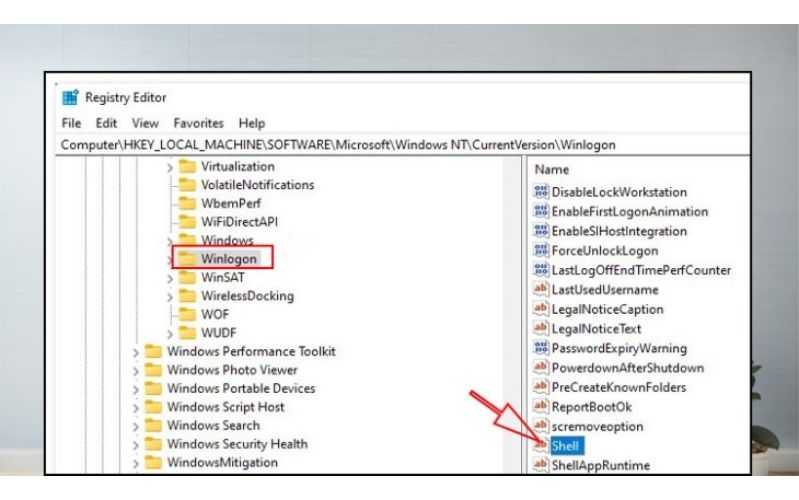The height and width of the screenshot is (500, 799).
Task: Click the Name column header
Action: (x=552, y=170)
